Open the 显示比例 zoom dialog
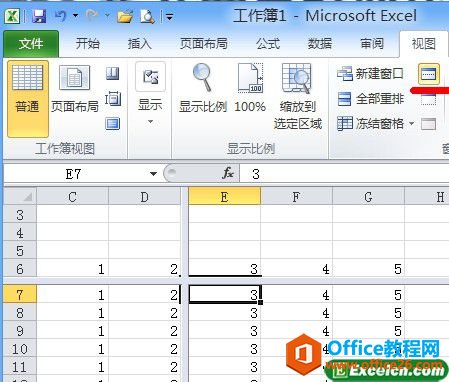 pos(203,88)
